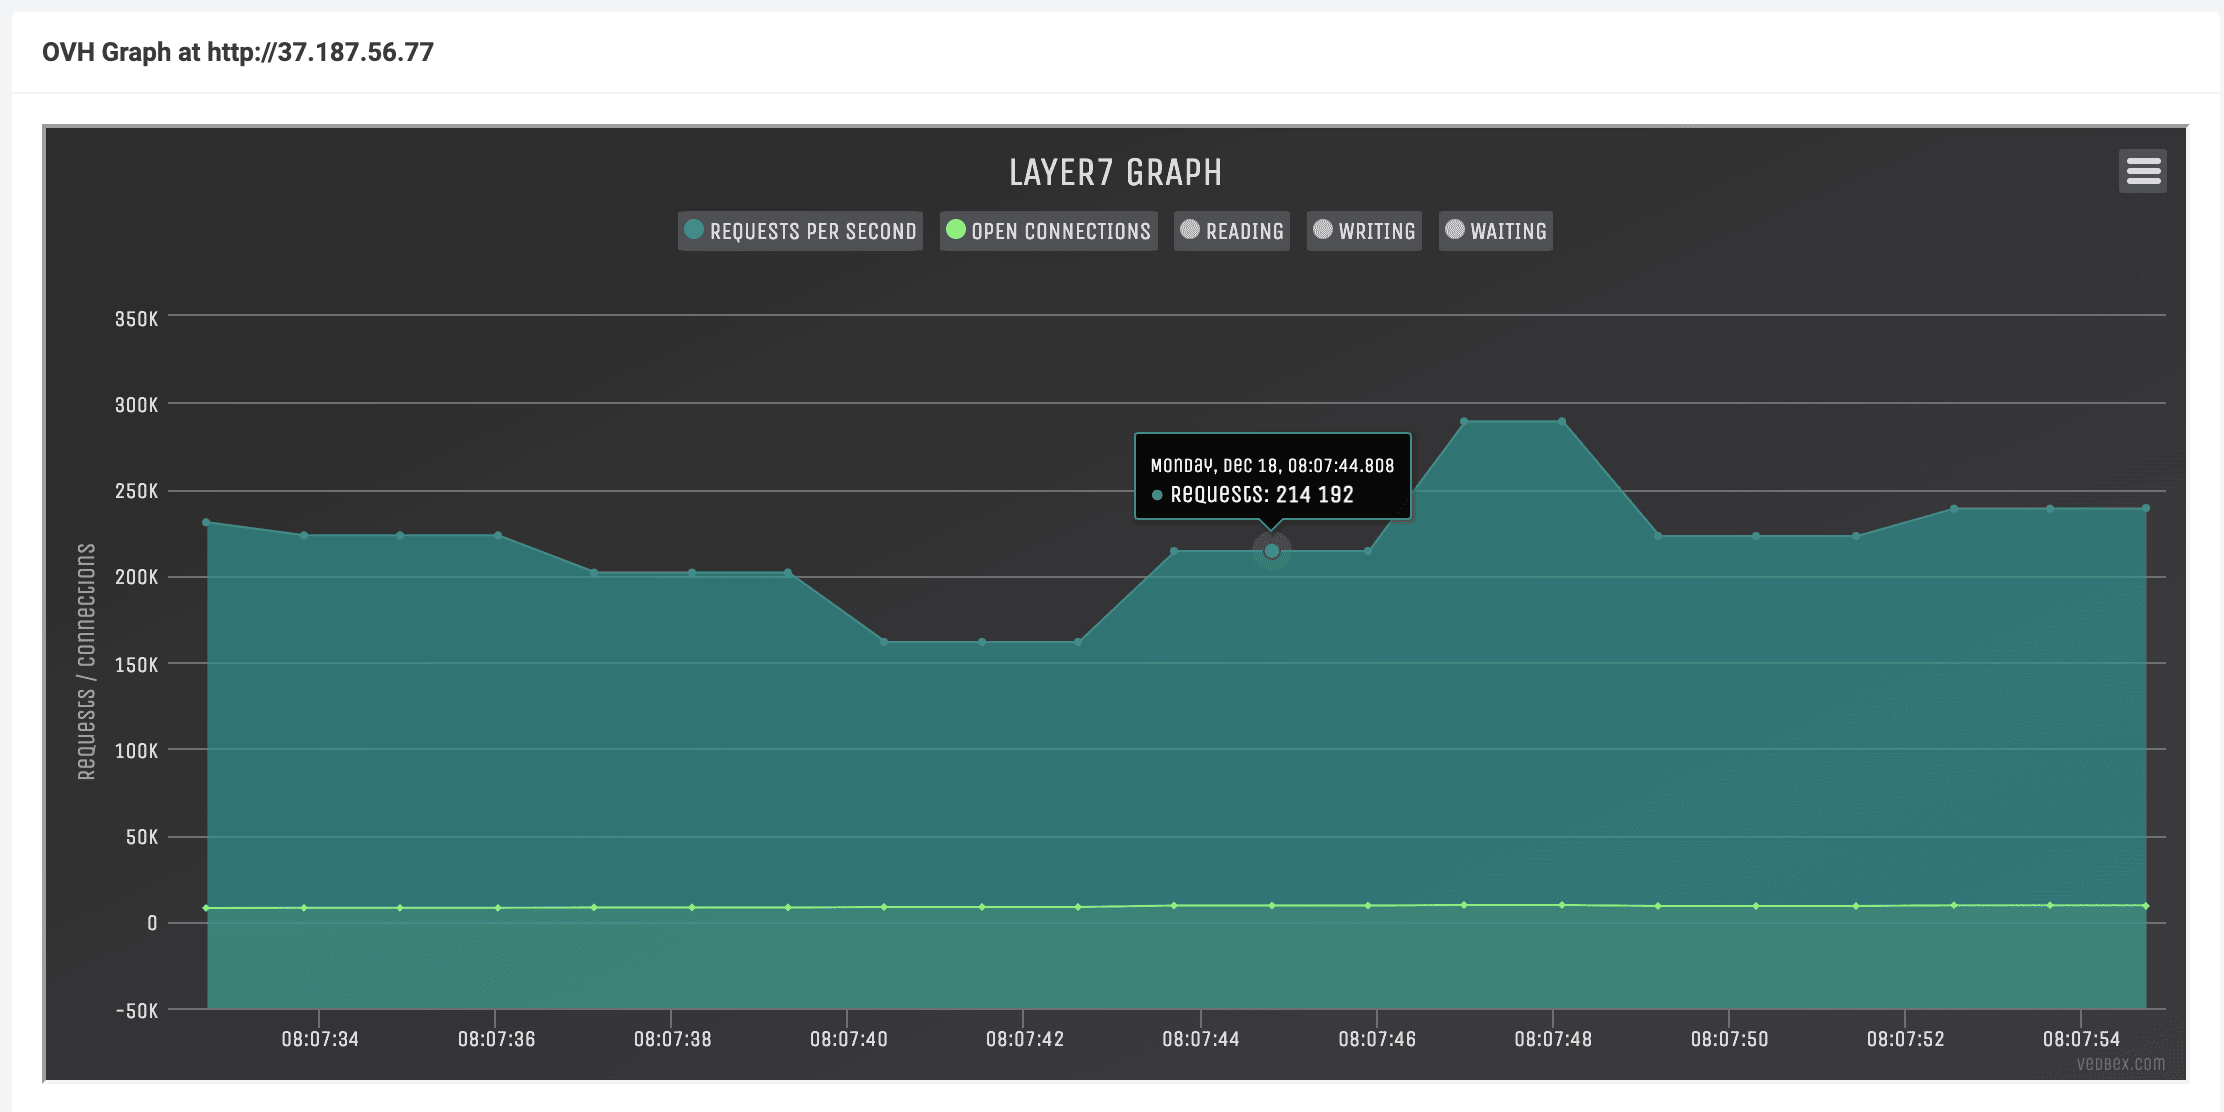Click the OVH Graph page heading
Viewport: 2224px width, 1112px height.
click(x=238, y=52)
